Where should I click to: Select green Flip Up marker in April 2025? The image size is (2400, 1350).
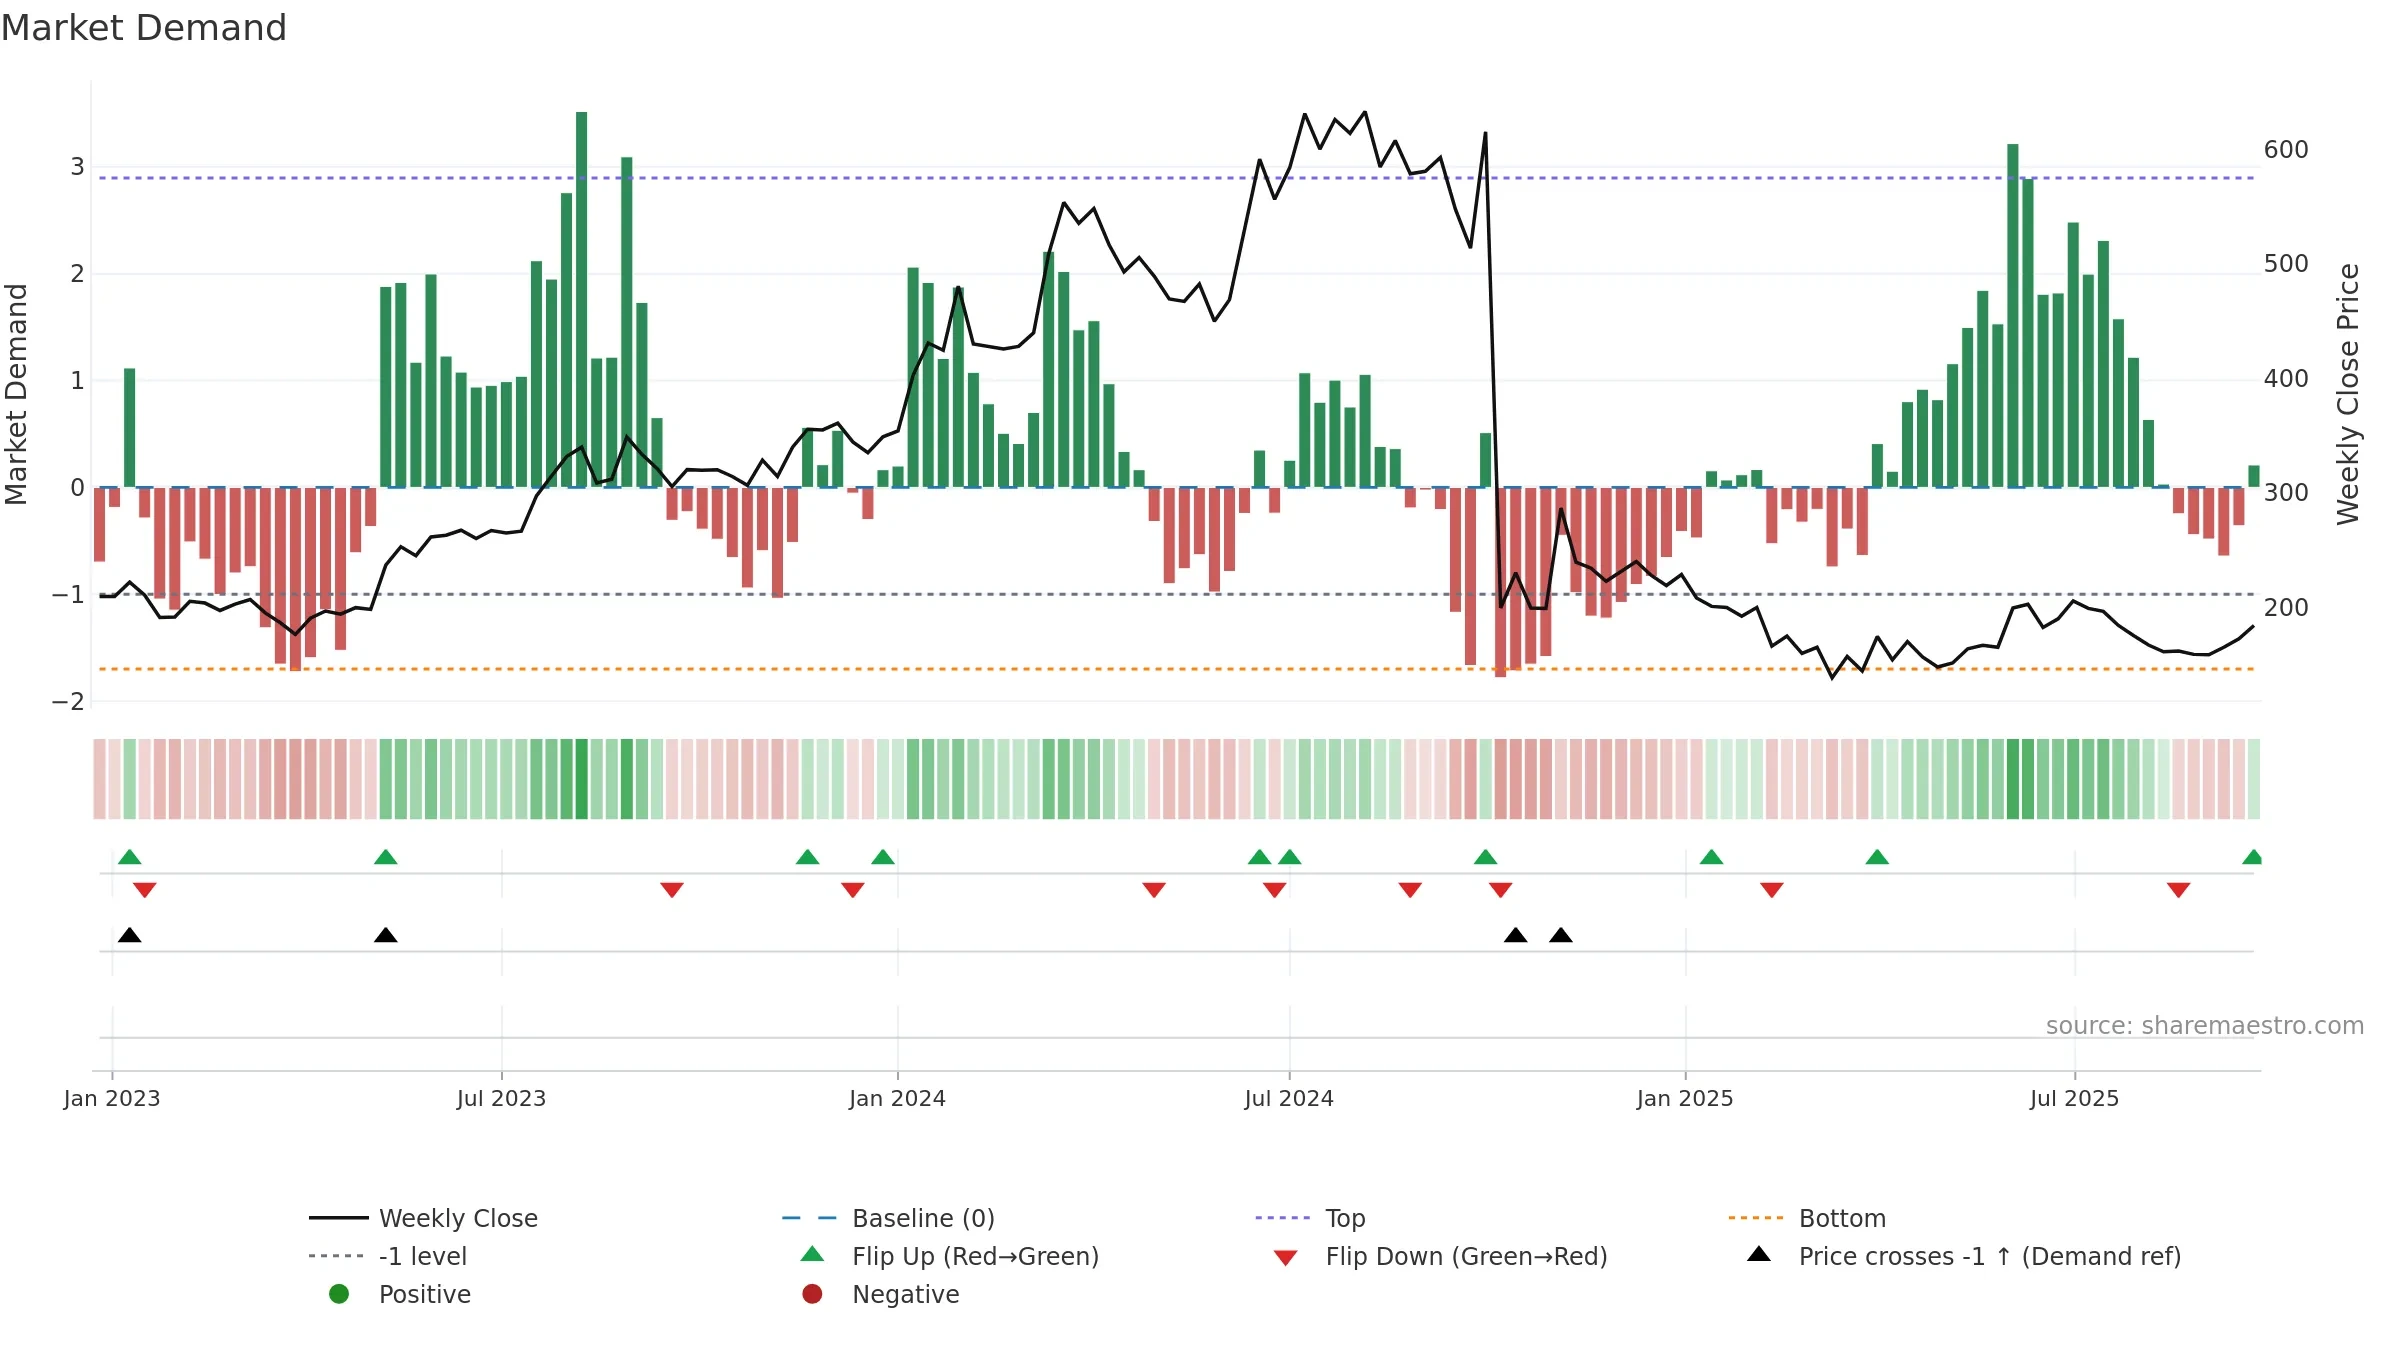point(1878,857)
